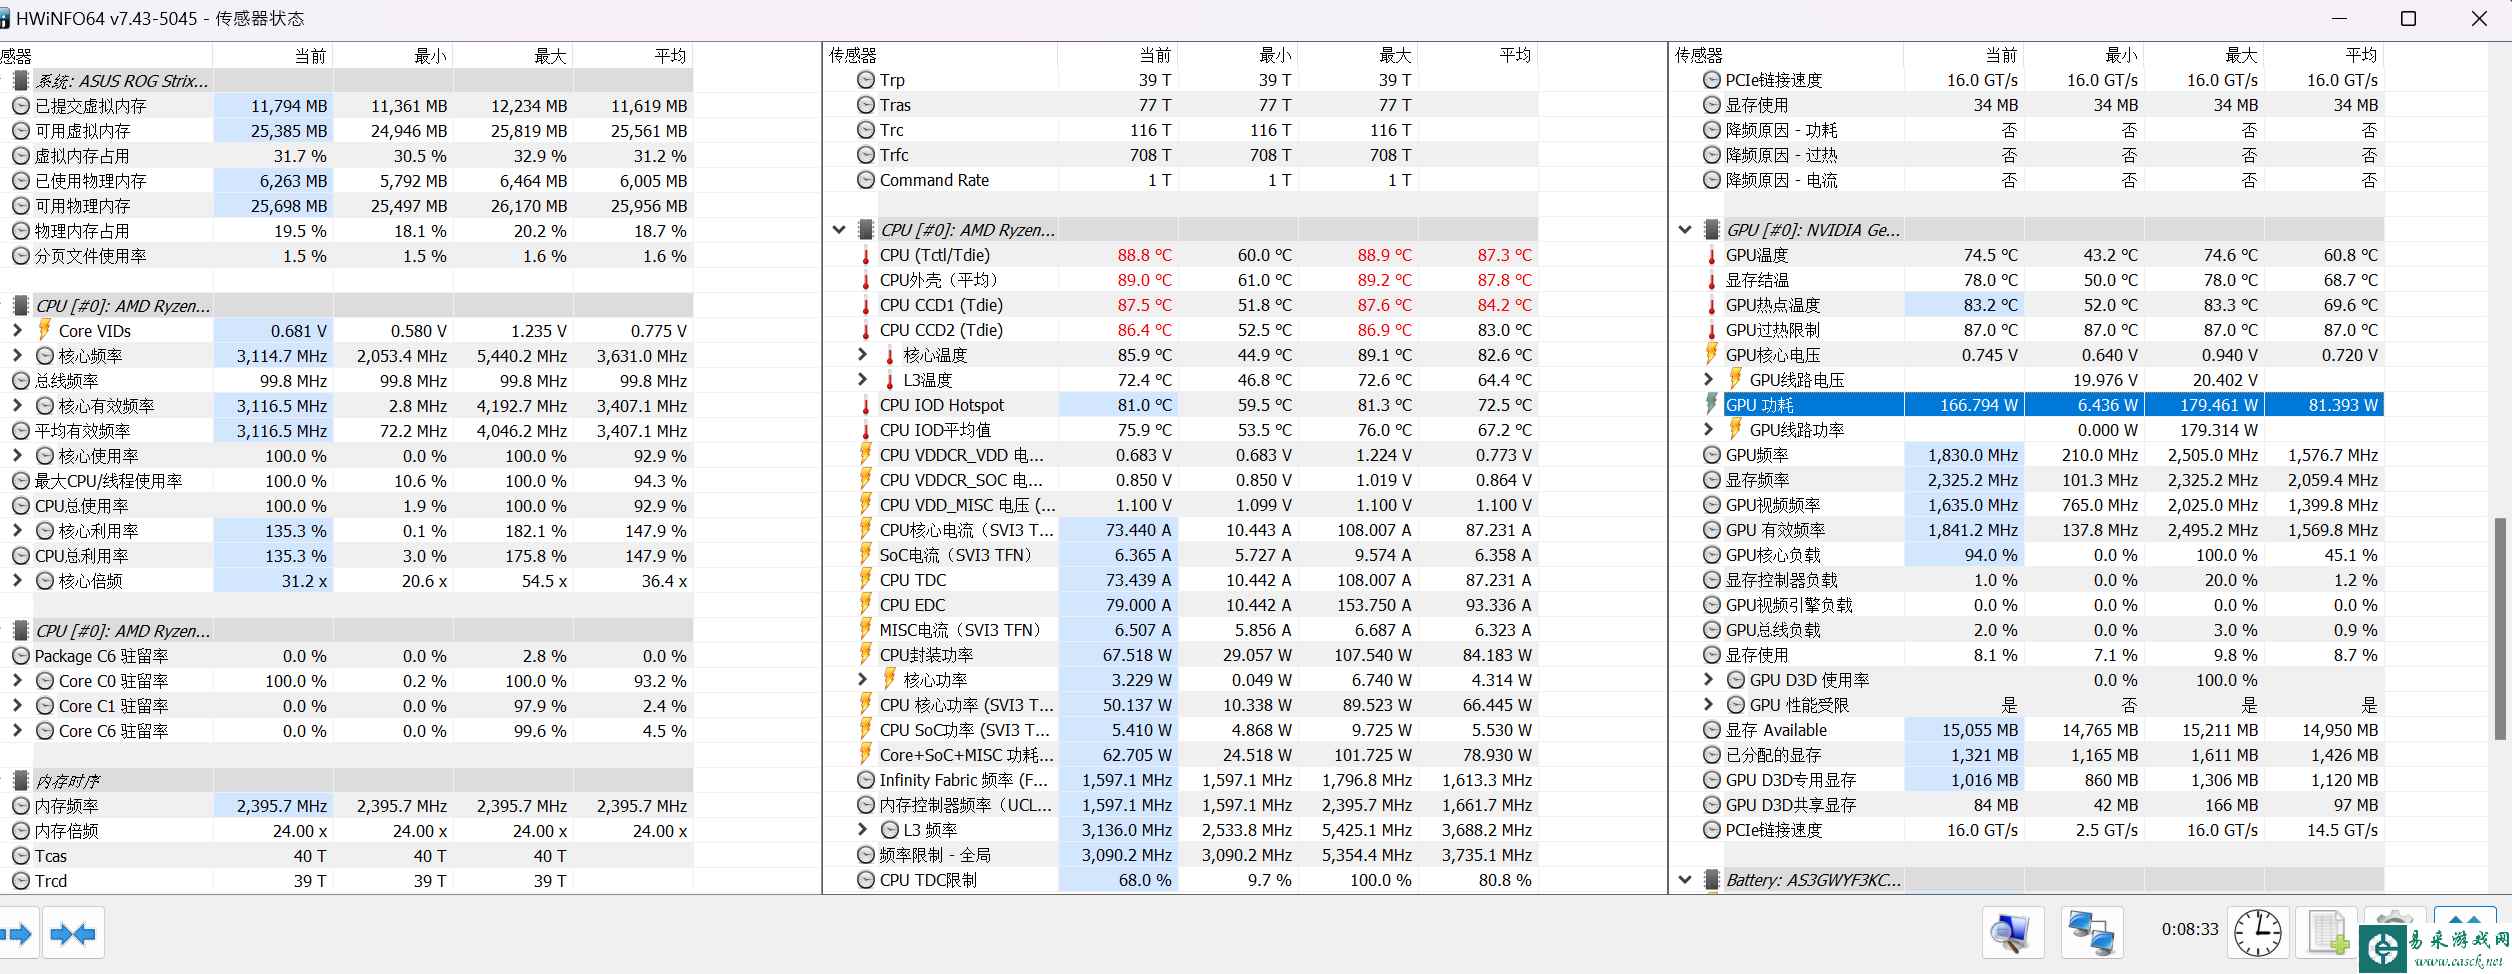Click 当前 column header in left panel
The image size is (2512, 974).
coord(272,56)
